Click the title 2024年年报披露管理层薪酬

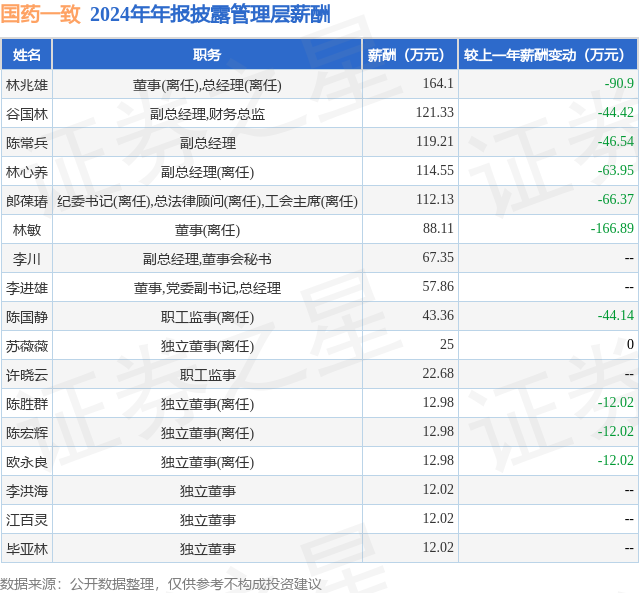(210, 14)
